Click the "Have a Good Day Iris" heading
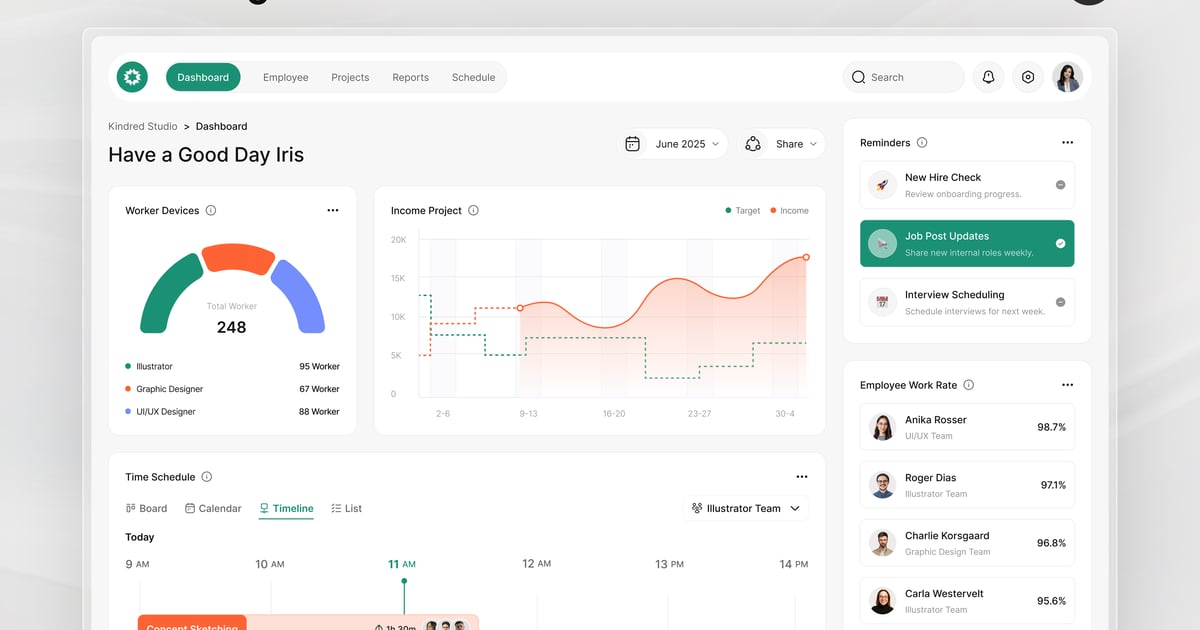 206,155
